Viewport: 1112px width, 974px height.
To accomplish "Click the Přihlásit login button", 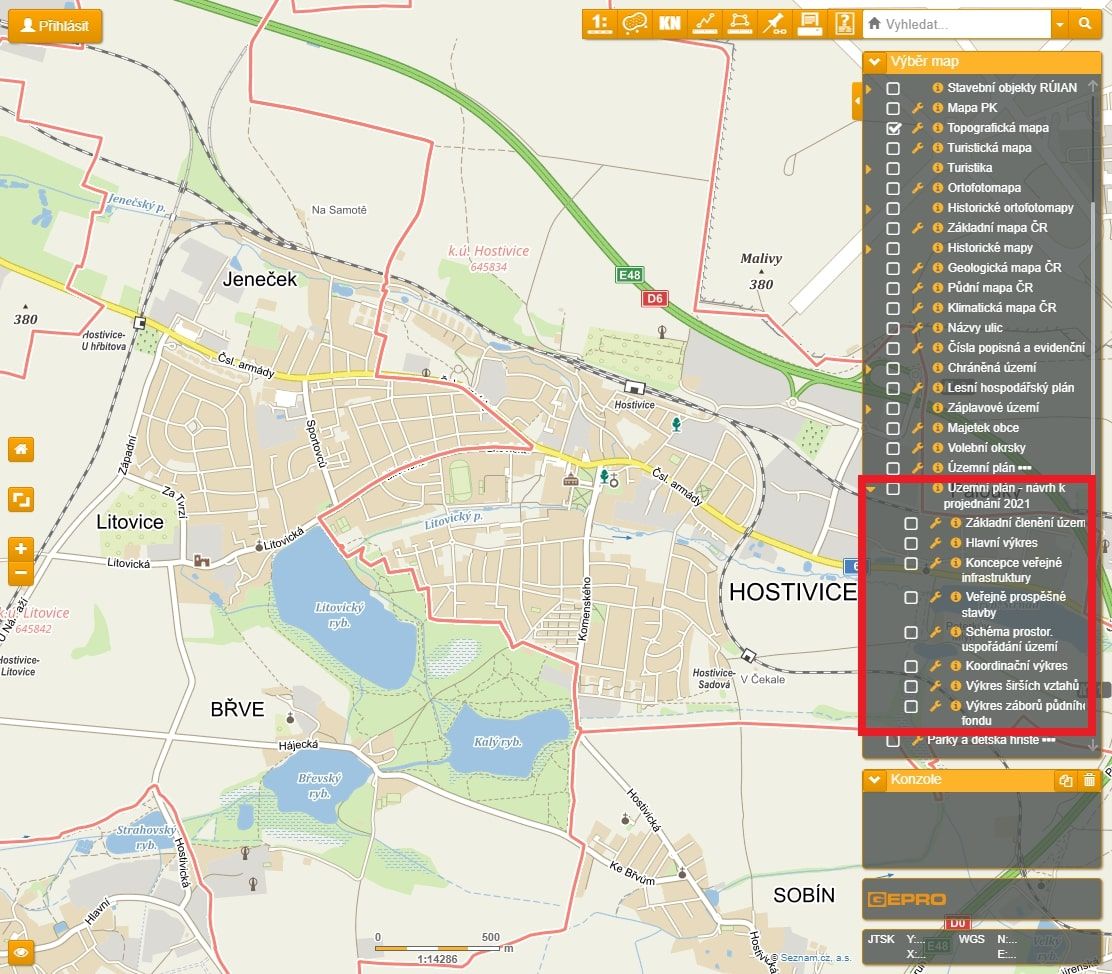I will coord(55,25).
